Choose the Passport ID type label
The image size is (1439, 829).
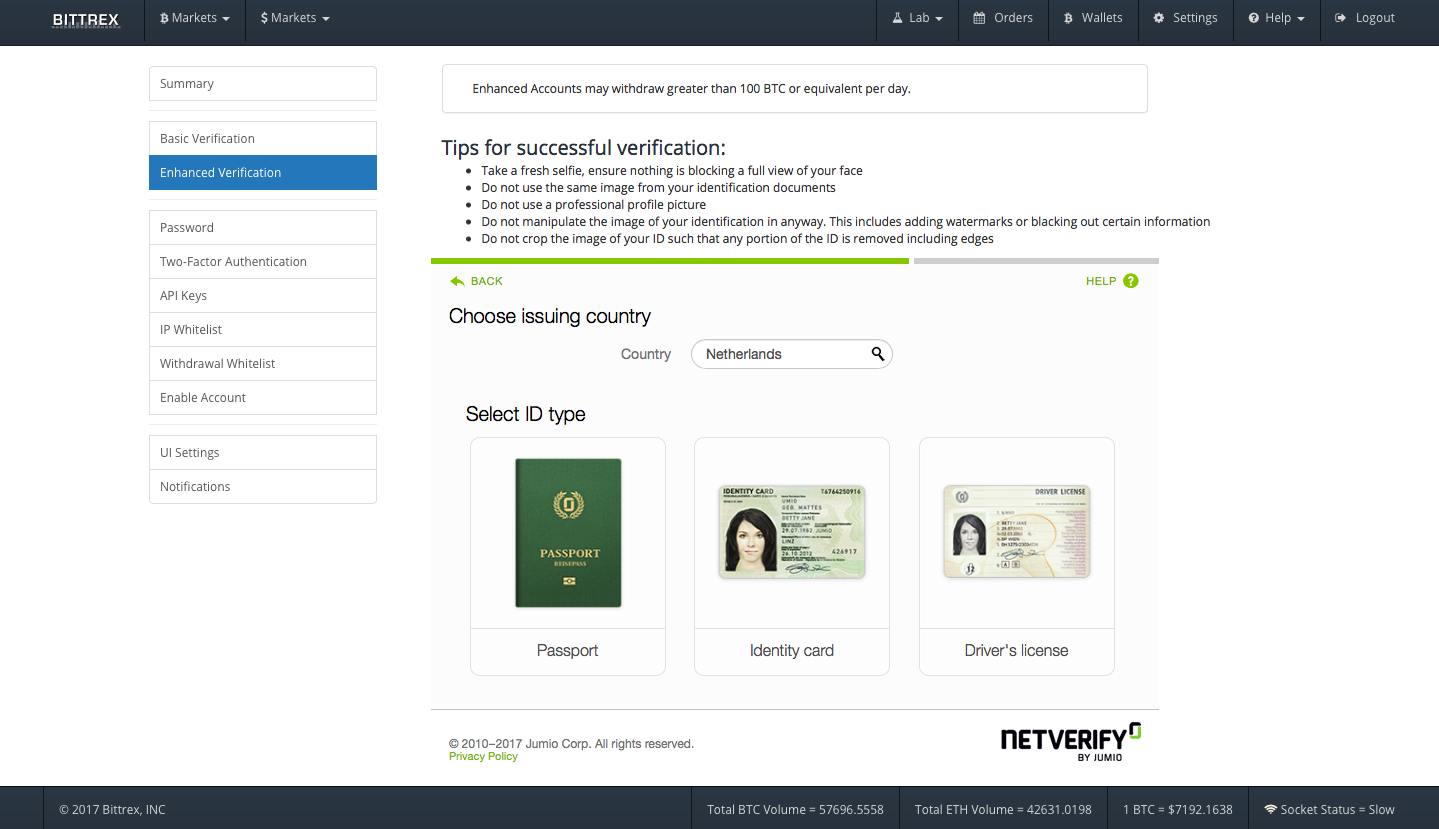[568, 651]
